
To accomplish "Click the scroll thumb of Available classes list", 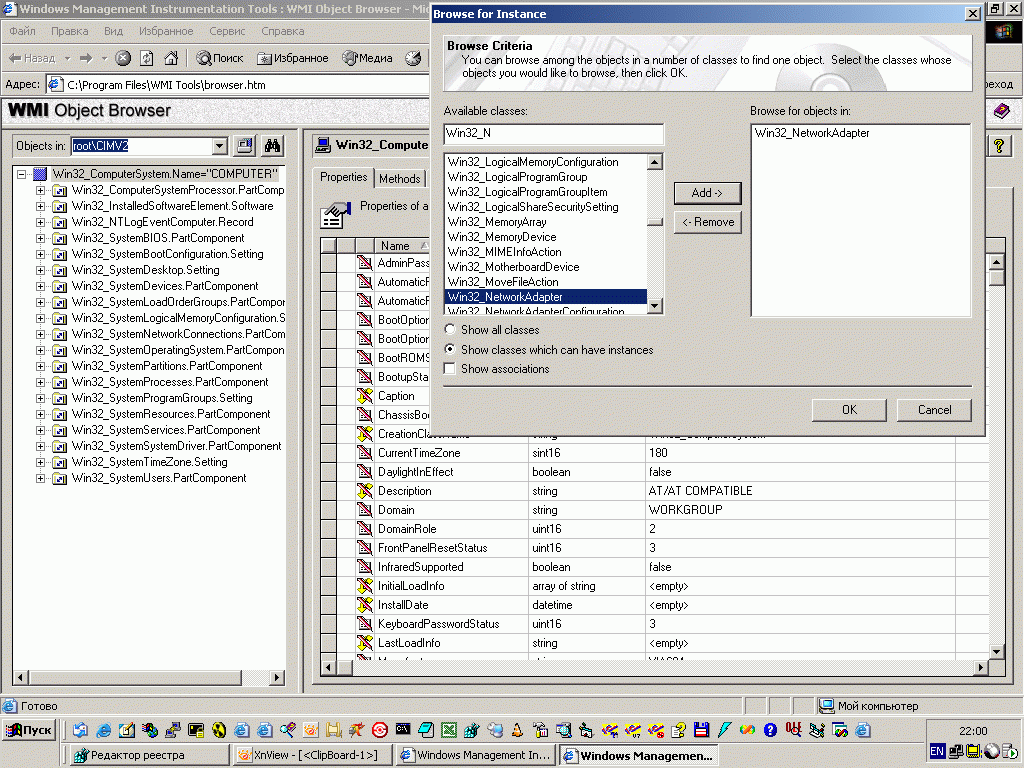I will [x=655, y=222].
